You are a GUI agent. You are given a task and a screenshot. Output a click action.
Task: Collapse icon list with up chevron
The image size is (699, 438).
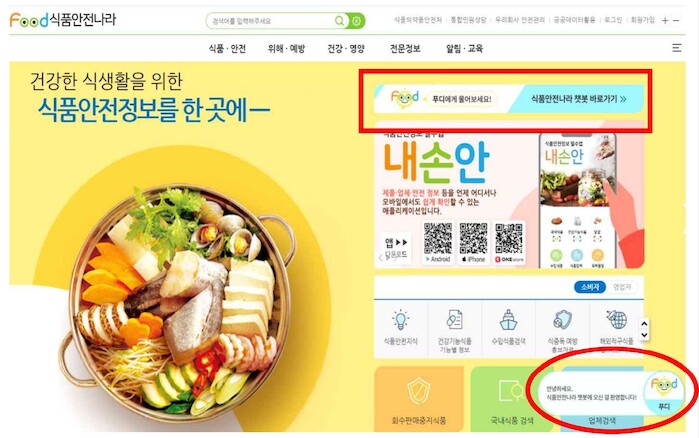point(644,323)
